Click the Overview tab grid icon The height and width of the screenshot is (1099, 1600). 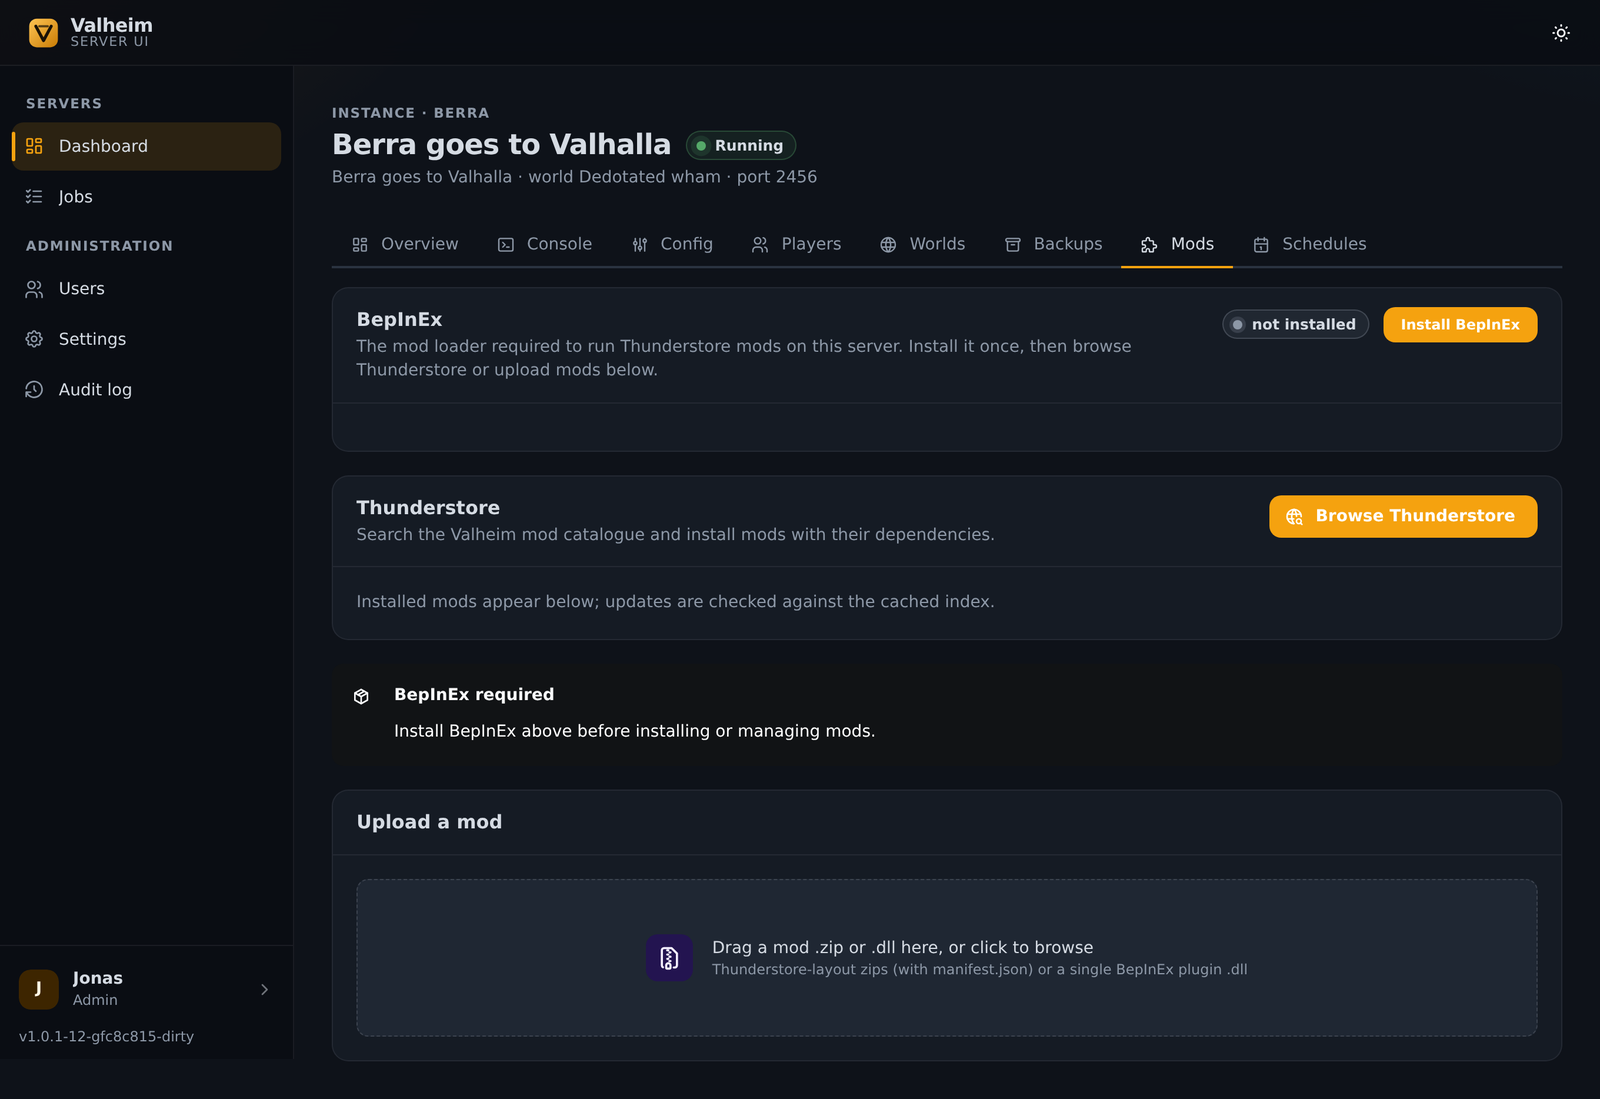pos(360,245)
